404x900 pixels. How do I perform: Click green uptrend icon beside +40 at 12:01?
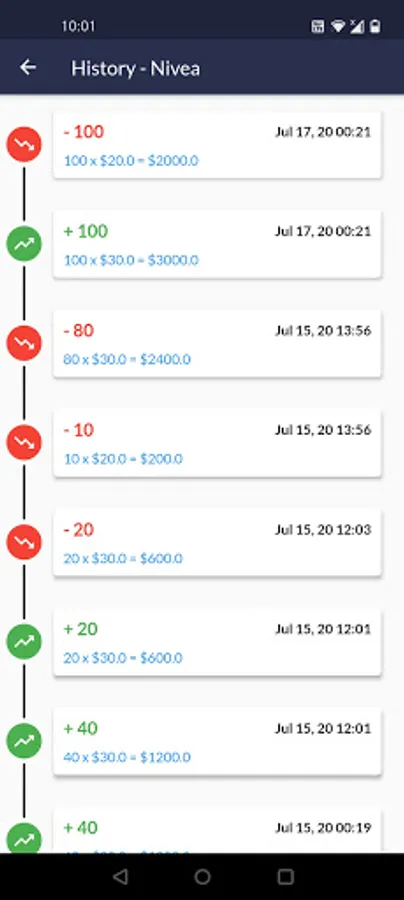tap(24, 741)
